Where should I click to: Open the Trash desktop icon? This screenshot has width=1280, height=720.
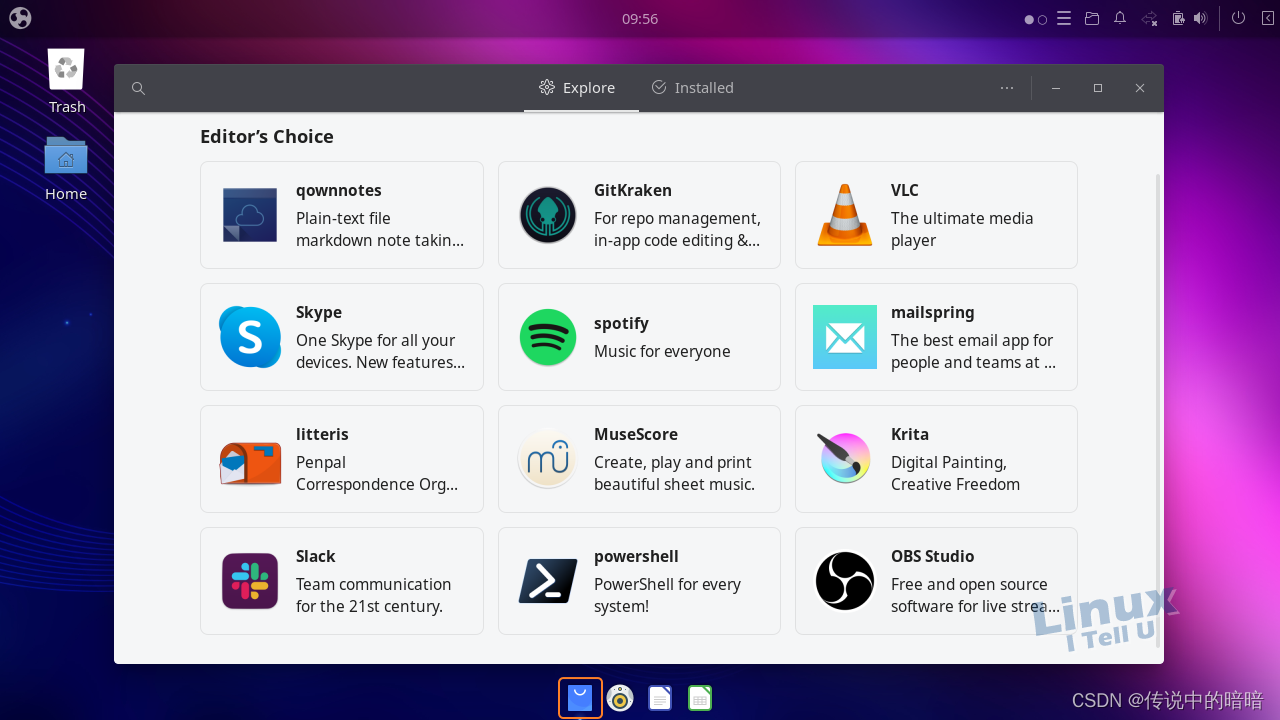click(x=66, y=81)
